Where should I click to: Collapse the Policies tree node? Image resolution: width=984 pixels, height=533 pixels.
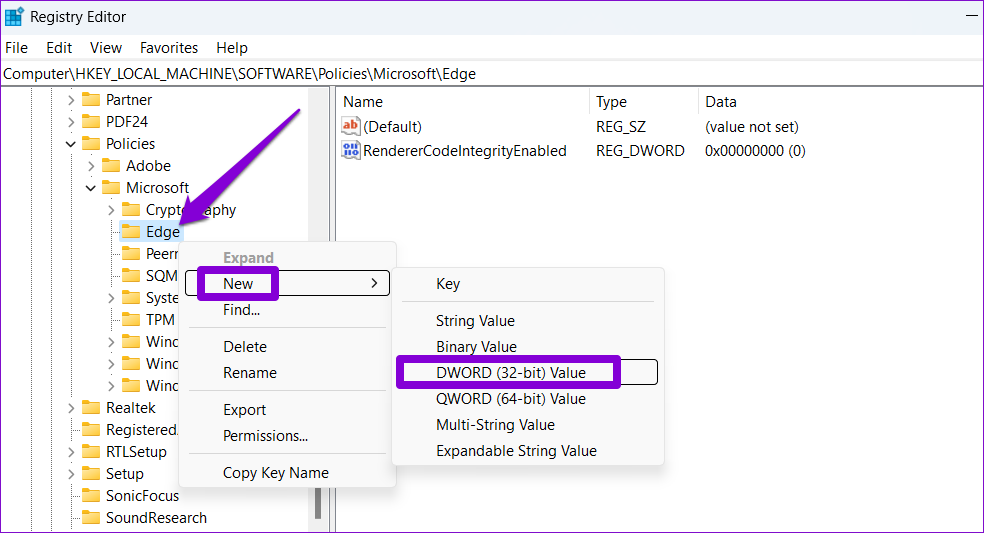[71, 144]
